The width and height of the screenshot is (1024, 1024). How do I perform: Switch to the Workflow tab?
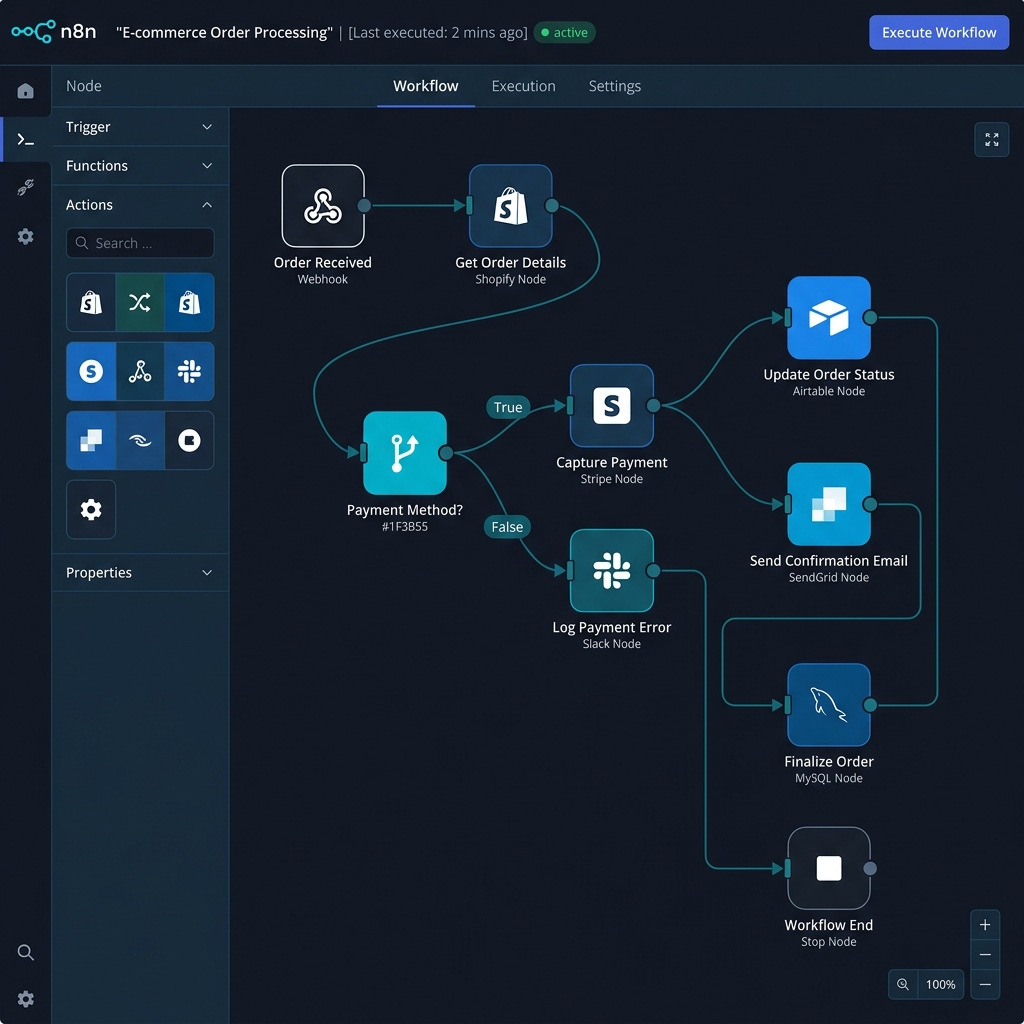click(426, 86)
